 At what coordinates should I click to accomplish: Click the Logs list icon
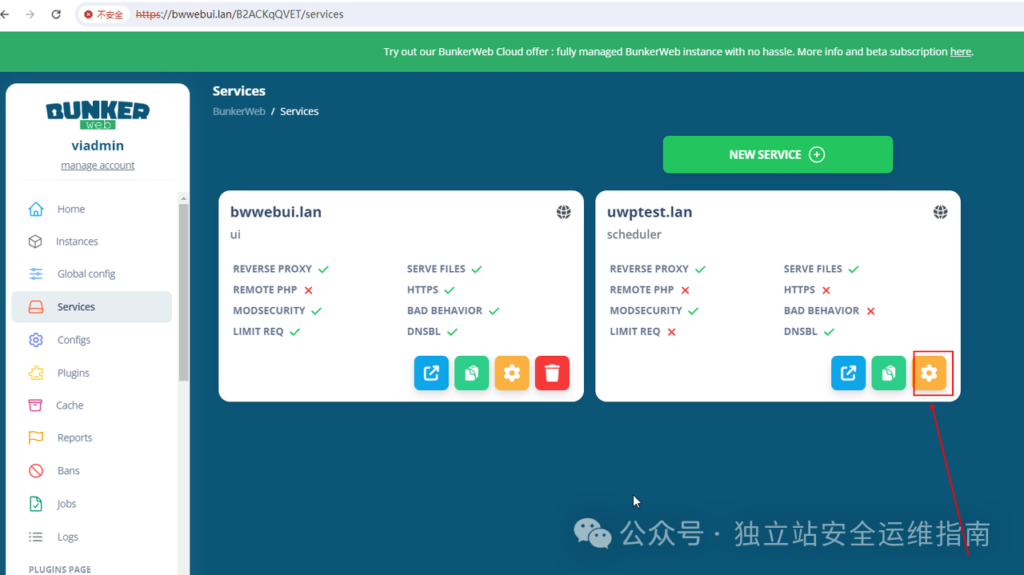click(x=36, y=537)
